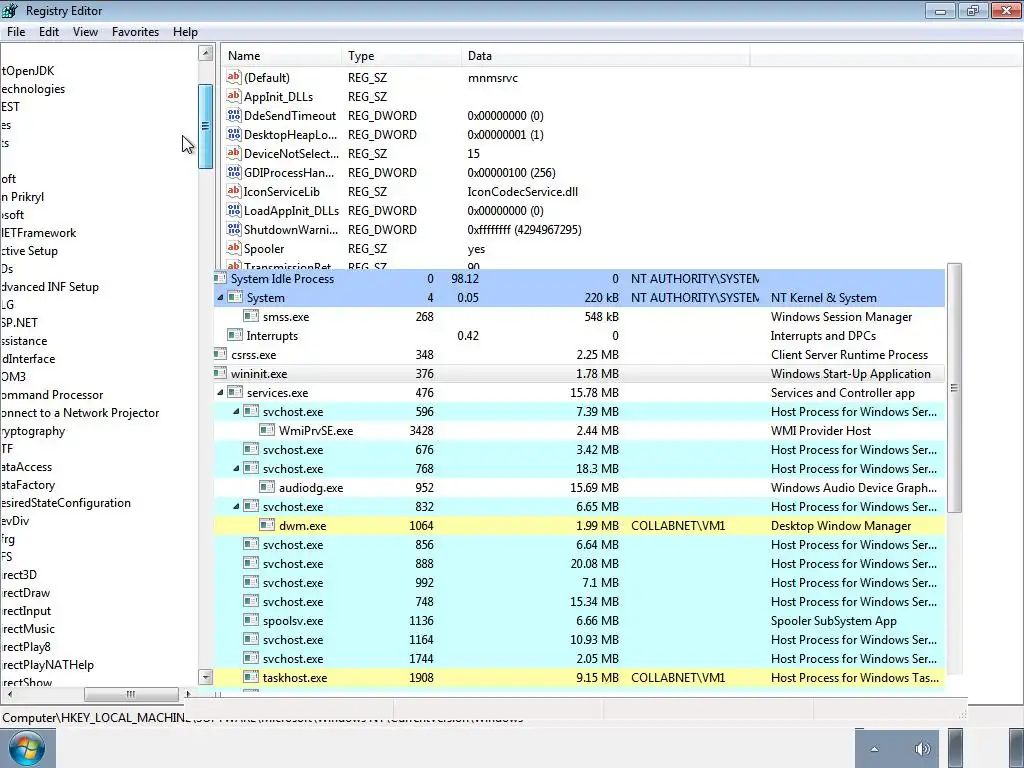Collapse svchost.exe PID 596 node
This screenshot has width=1024, height=768.
(236, 411)
